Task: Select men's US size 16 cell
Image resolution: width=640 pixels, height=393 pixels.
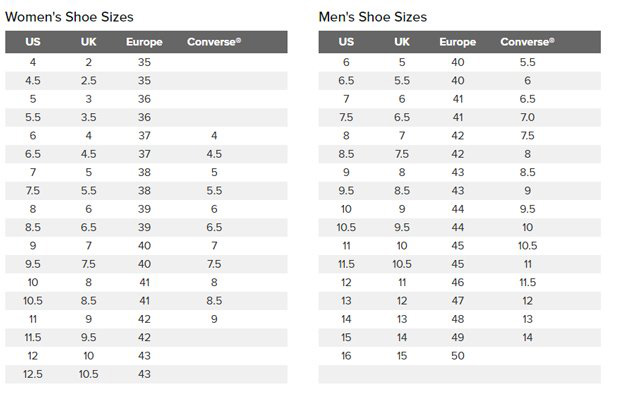Action: [346, 356]
